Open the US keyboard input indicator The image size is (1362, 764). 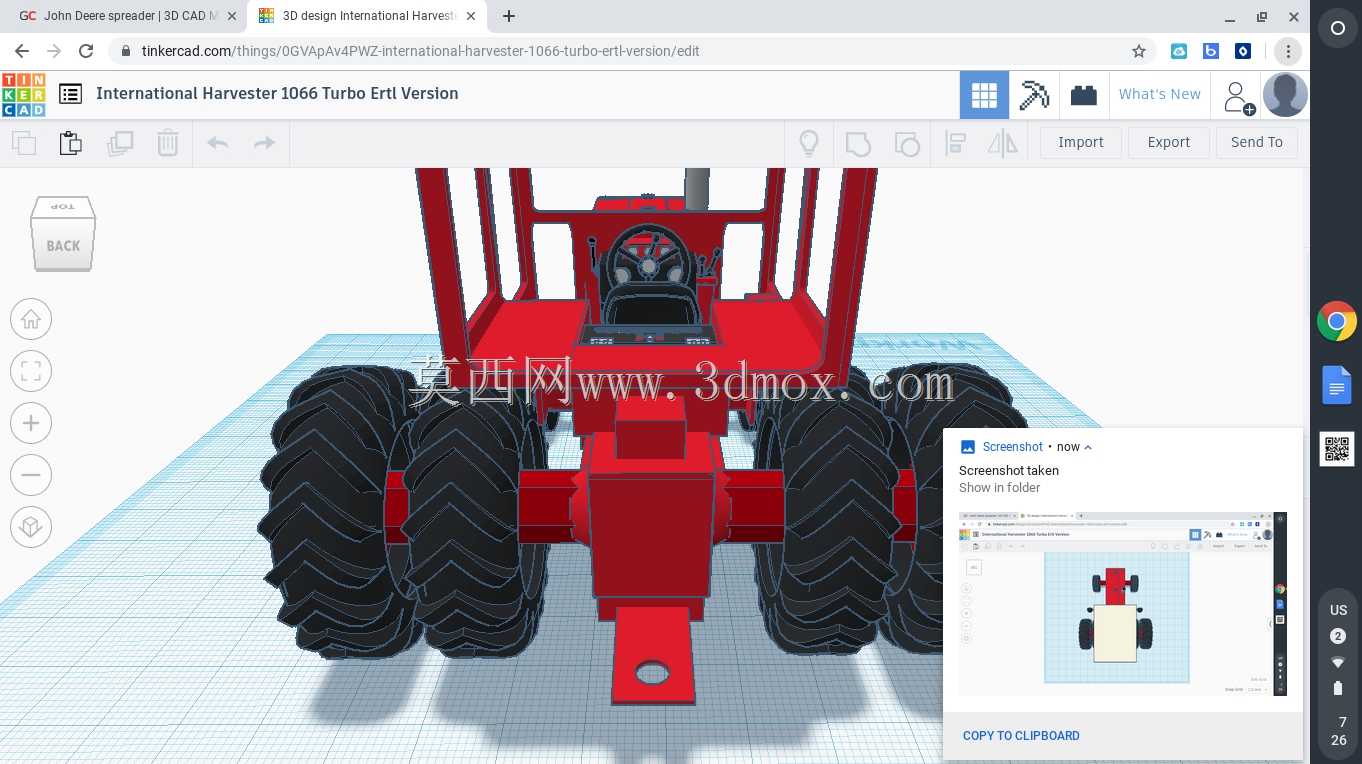click(1338, 610)
